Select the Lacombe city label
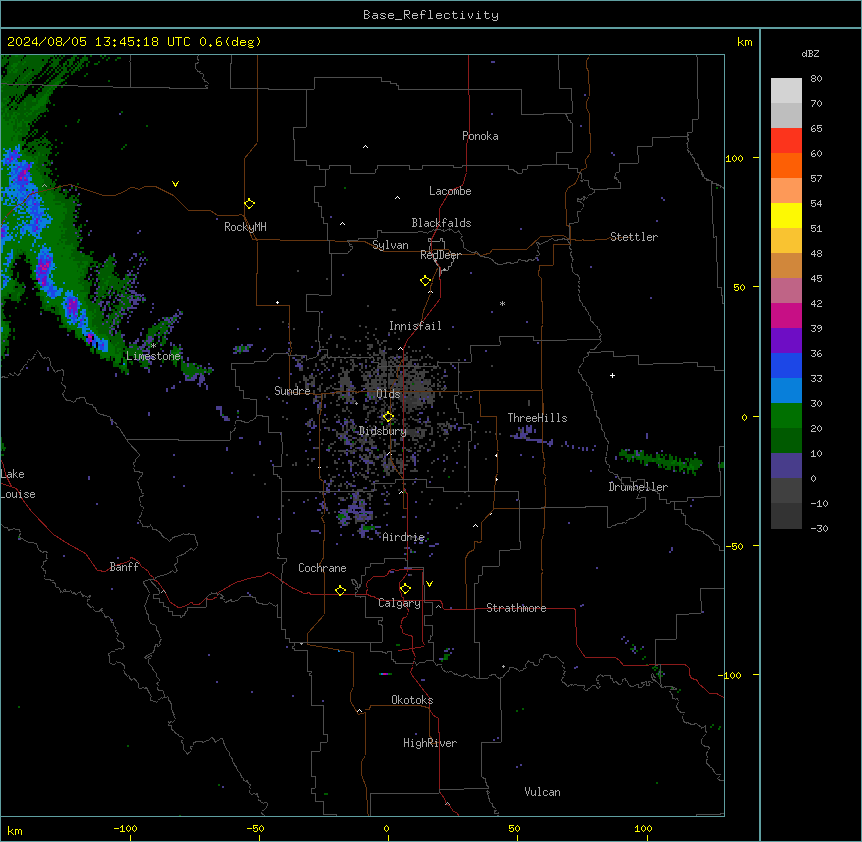This screenshot has height=842, width=862. coord(450,191)
